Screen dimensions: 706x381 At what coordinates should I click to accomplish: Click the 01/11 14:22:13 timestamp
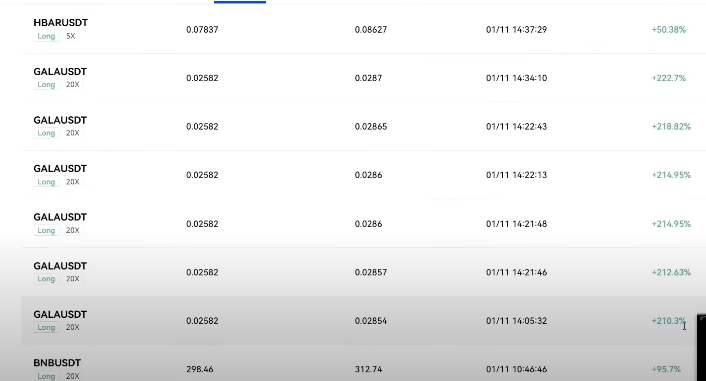pyautogui.click(x=516, y=175)
